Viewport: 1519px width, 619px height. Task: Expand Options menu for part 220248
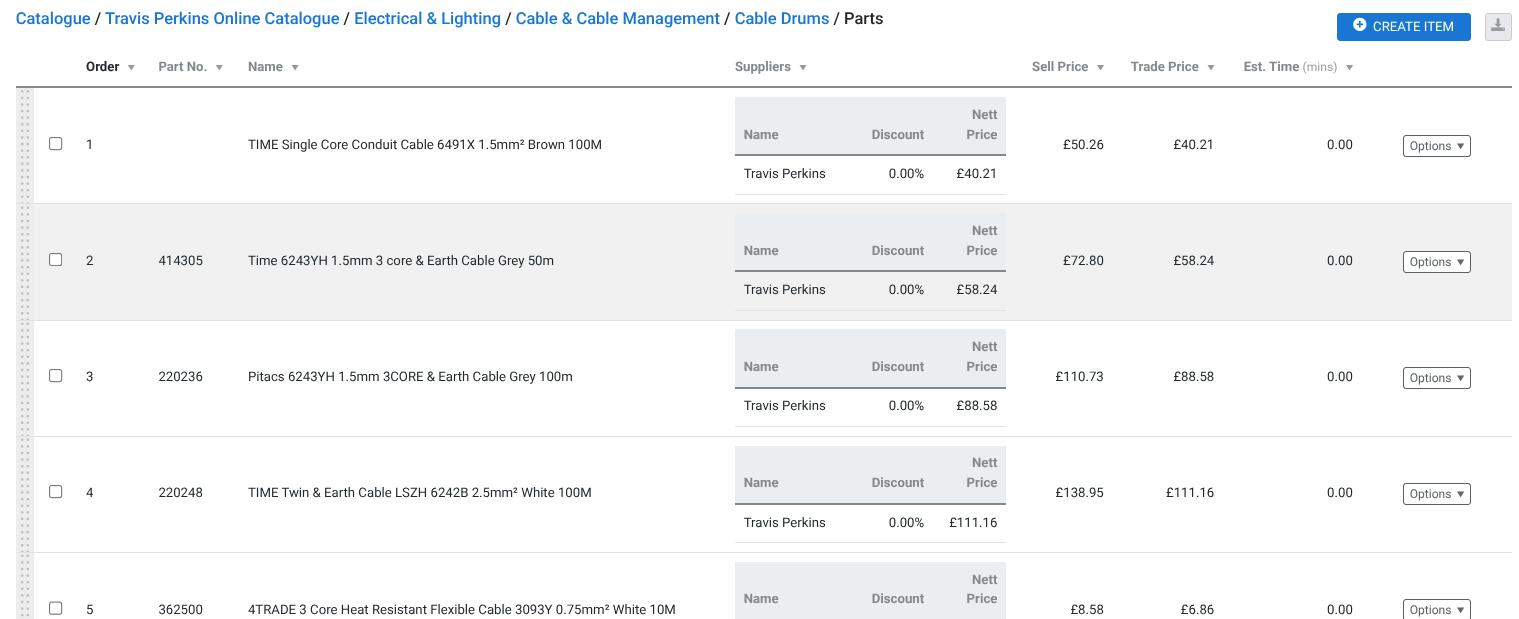click(1436, 494)
